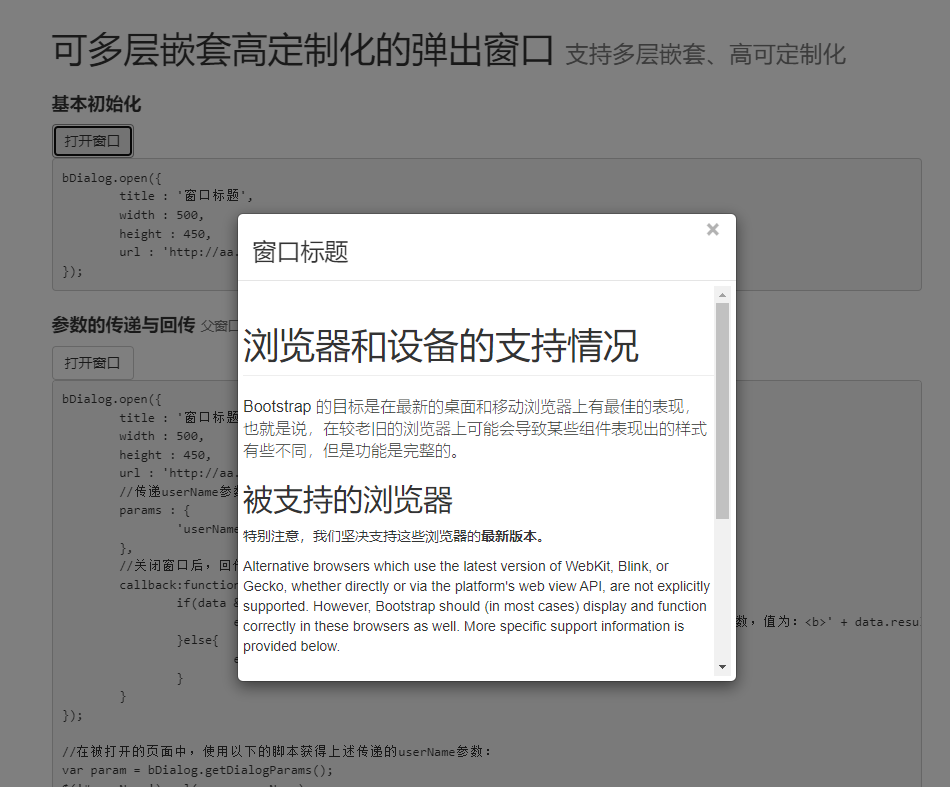This screenshot has width=950, height=787.
Task: Click the code word }else{ in second block
Action: coord(198,640)
